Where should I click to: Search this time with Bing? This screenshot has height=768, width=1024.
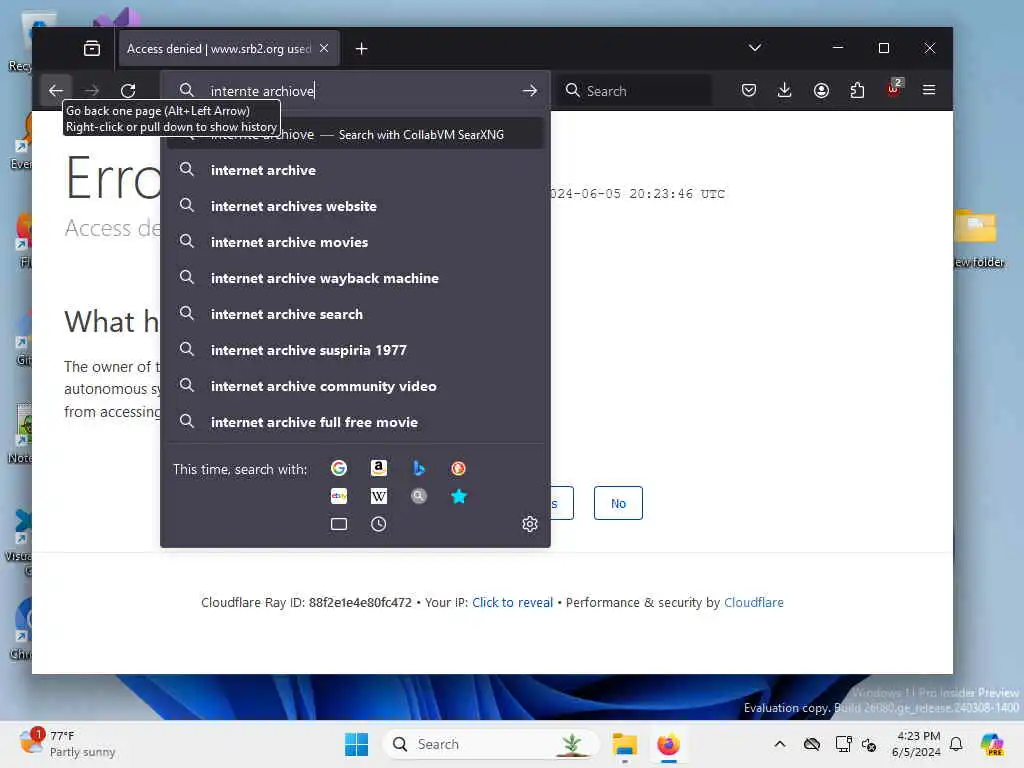[419, 468]
